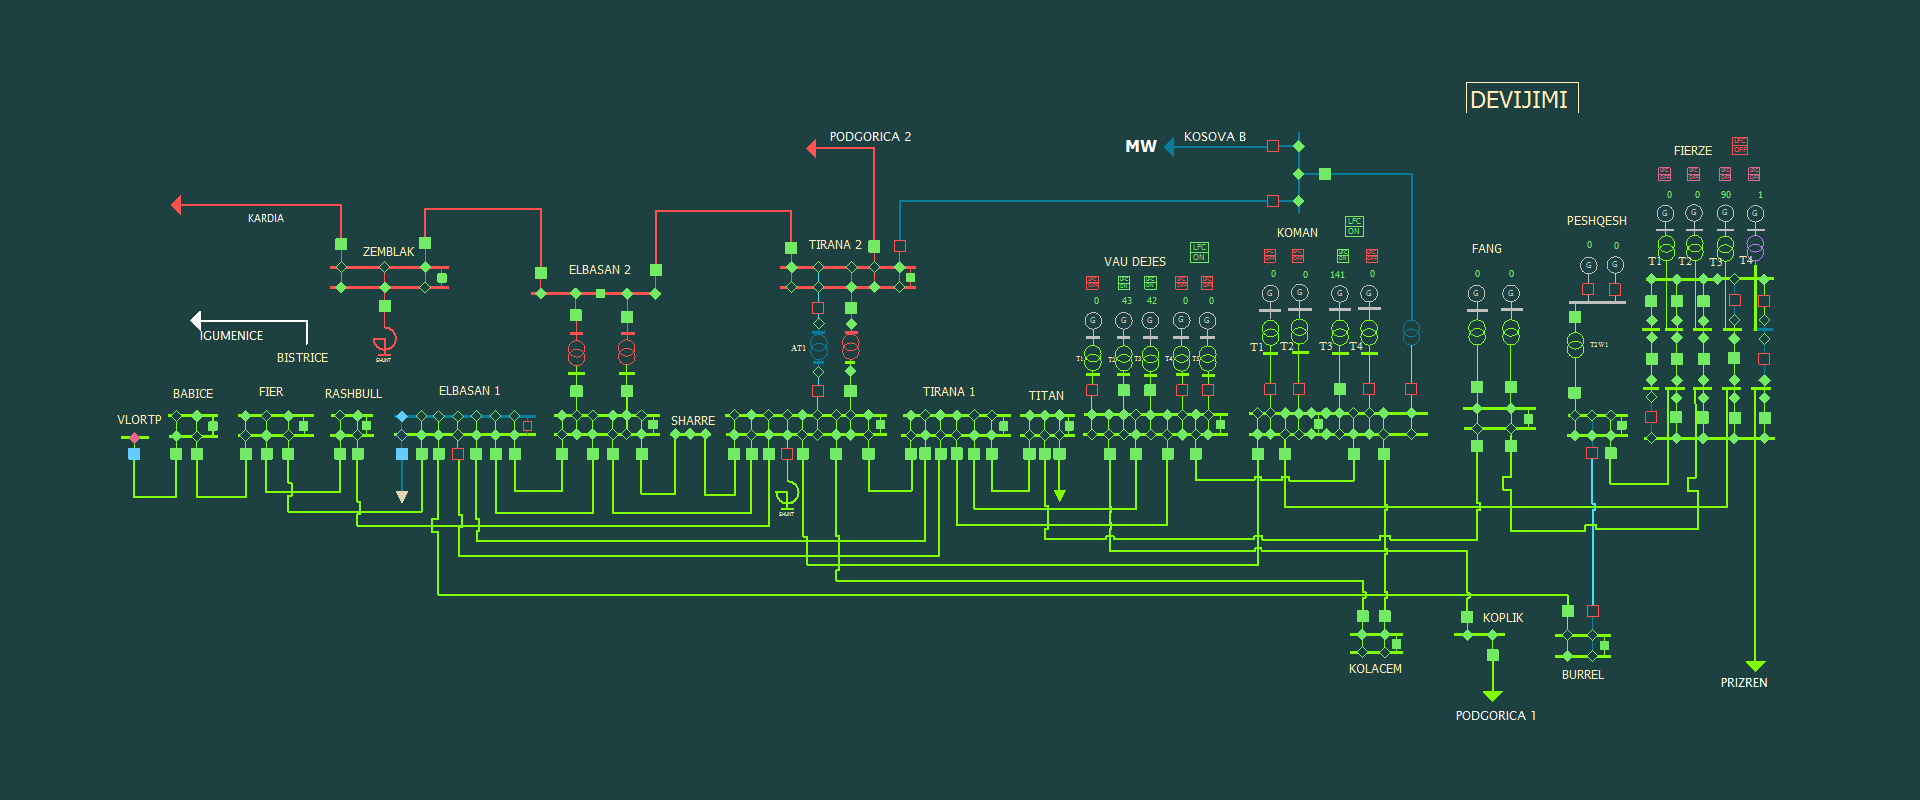The image size is (1920, 800).
Task: Select the KOMAN generator producing 141 MW
Action: coord(1339,294)
